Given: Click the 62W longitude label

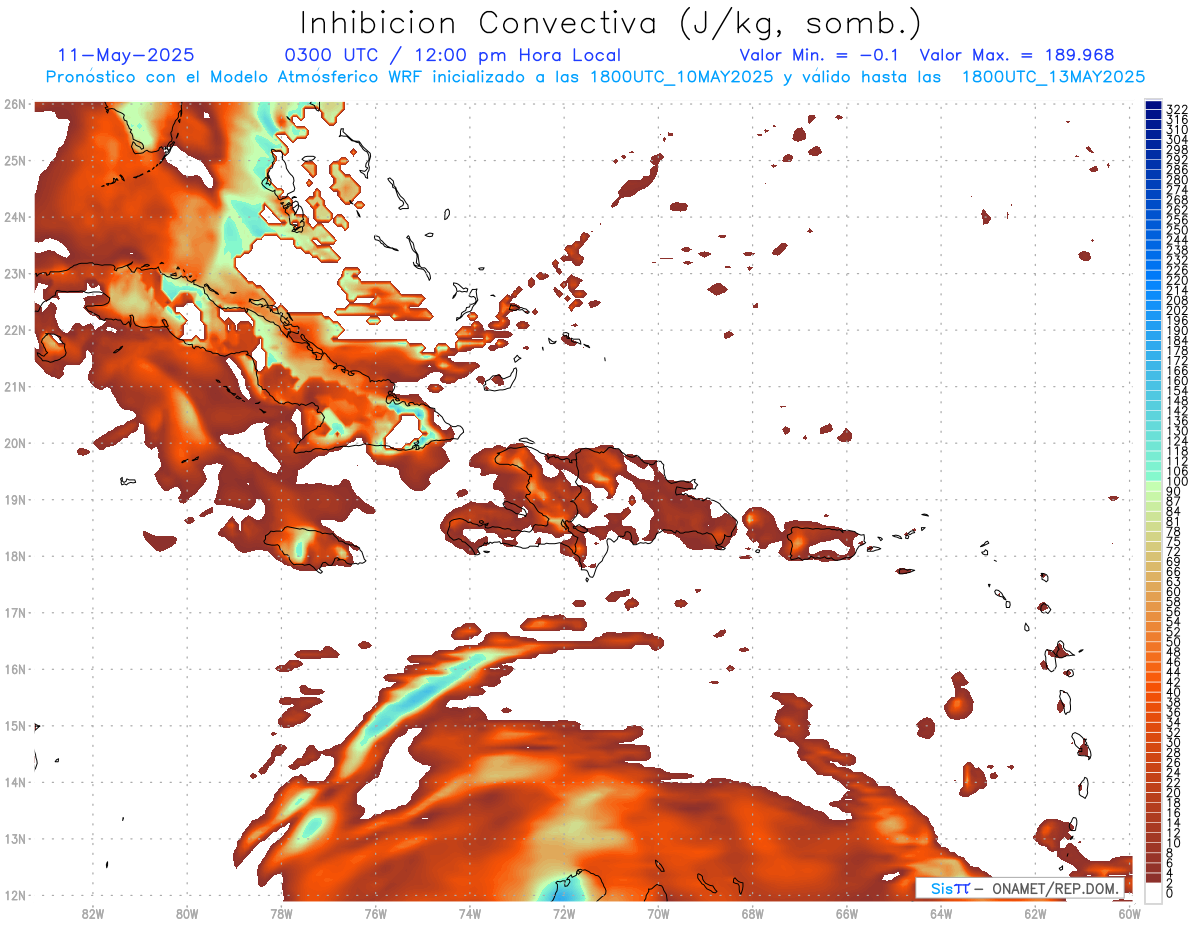Looking at the screenshot, I should [1035, 913].
